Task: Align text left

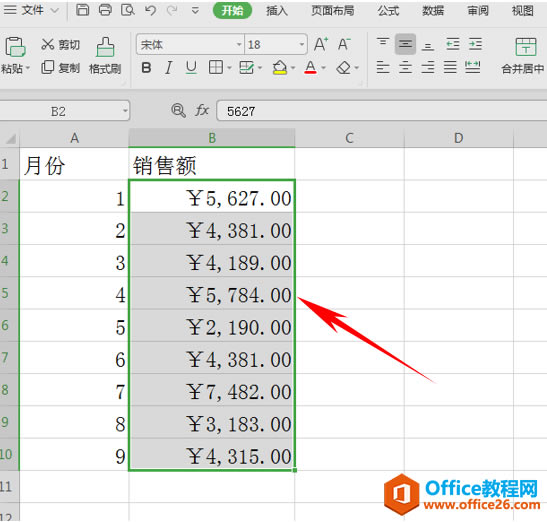Action: pyautogui.click(x=383, y=67)
